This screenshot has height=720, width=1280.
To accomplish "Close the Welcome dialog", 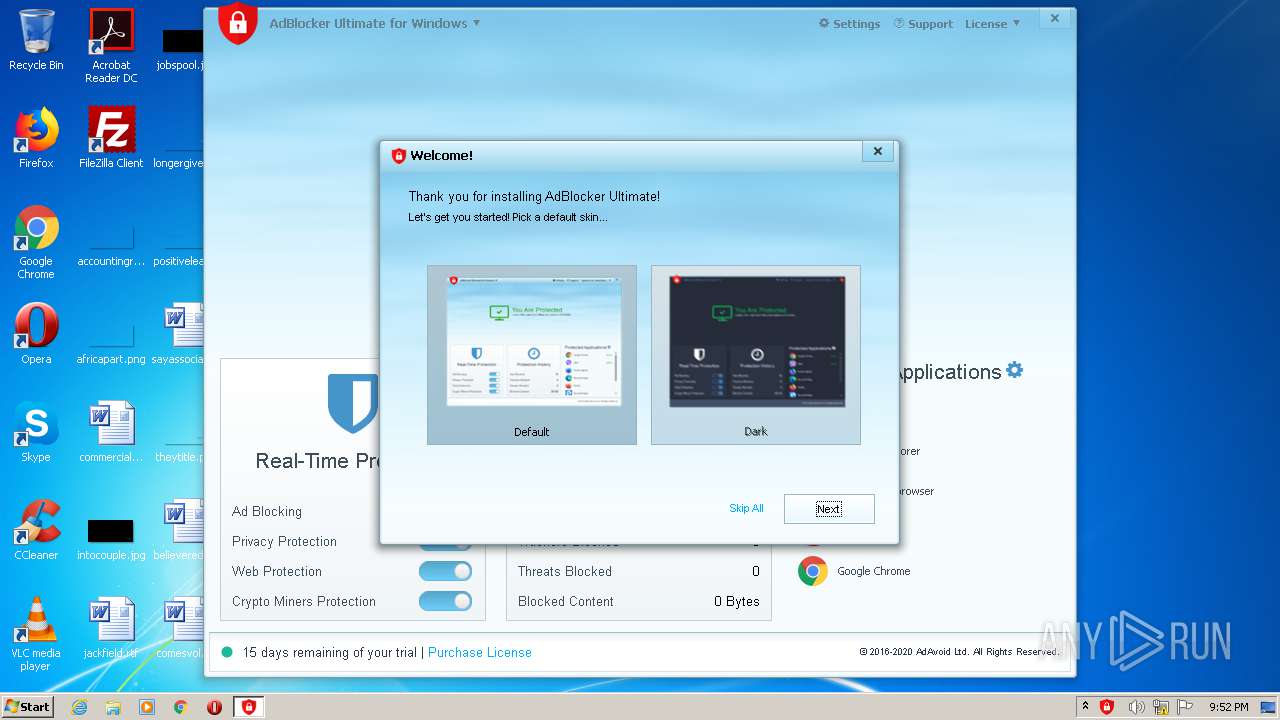I will point(877,152).
